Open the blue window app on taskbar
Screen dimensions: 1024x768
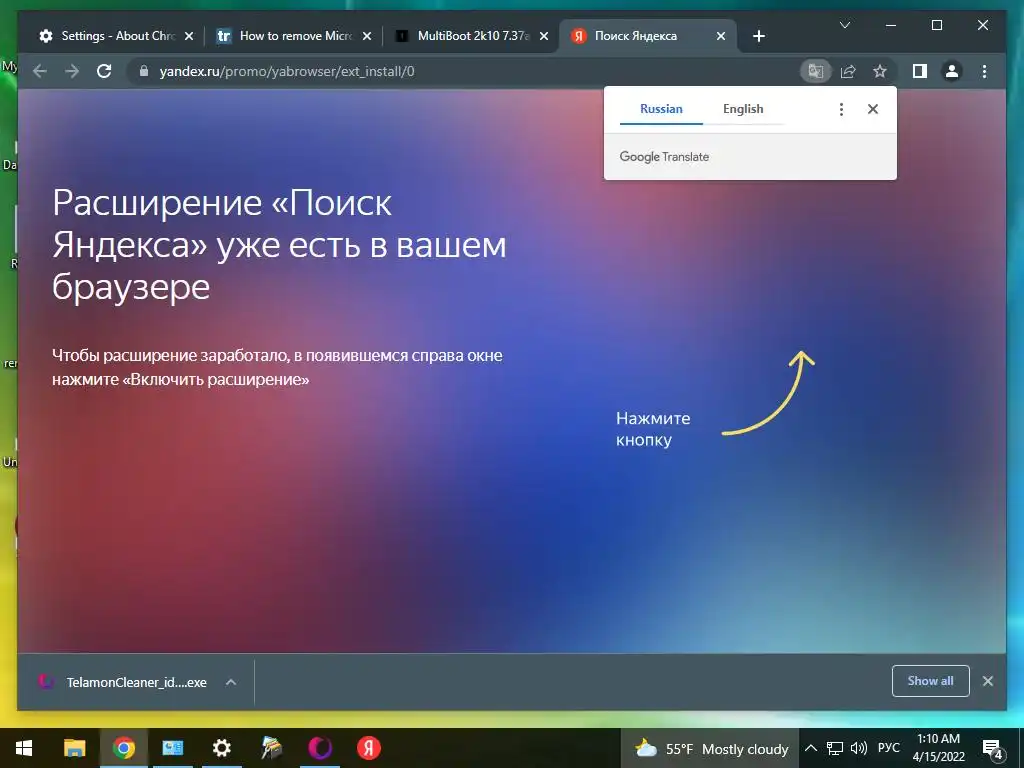[172, 748]
